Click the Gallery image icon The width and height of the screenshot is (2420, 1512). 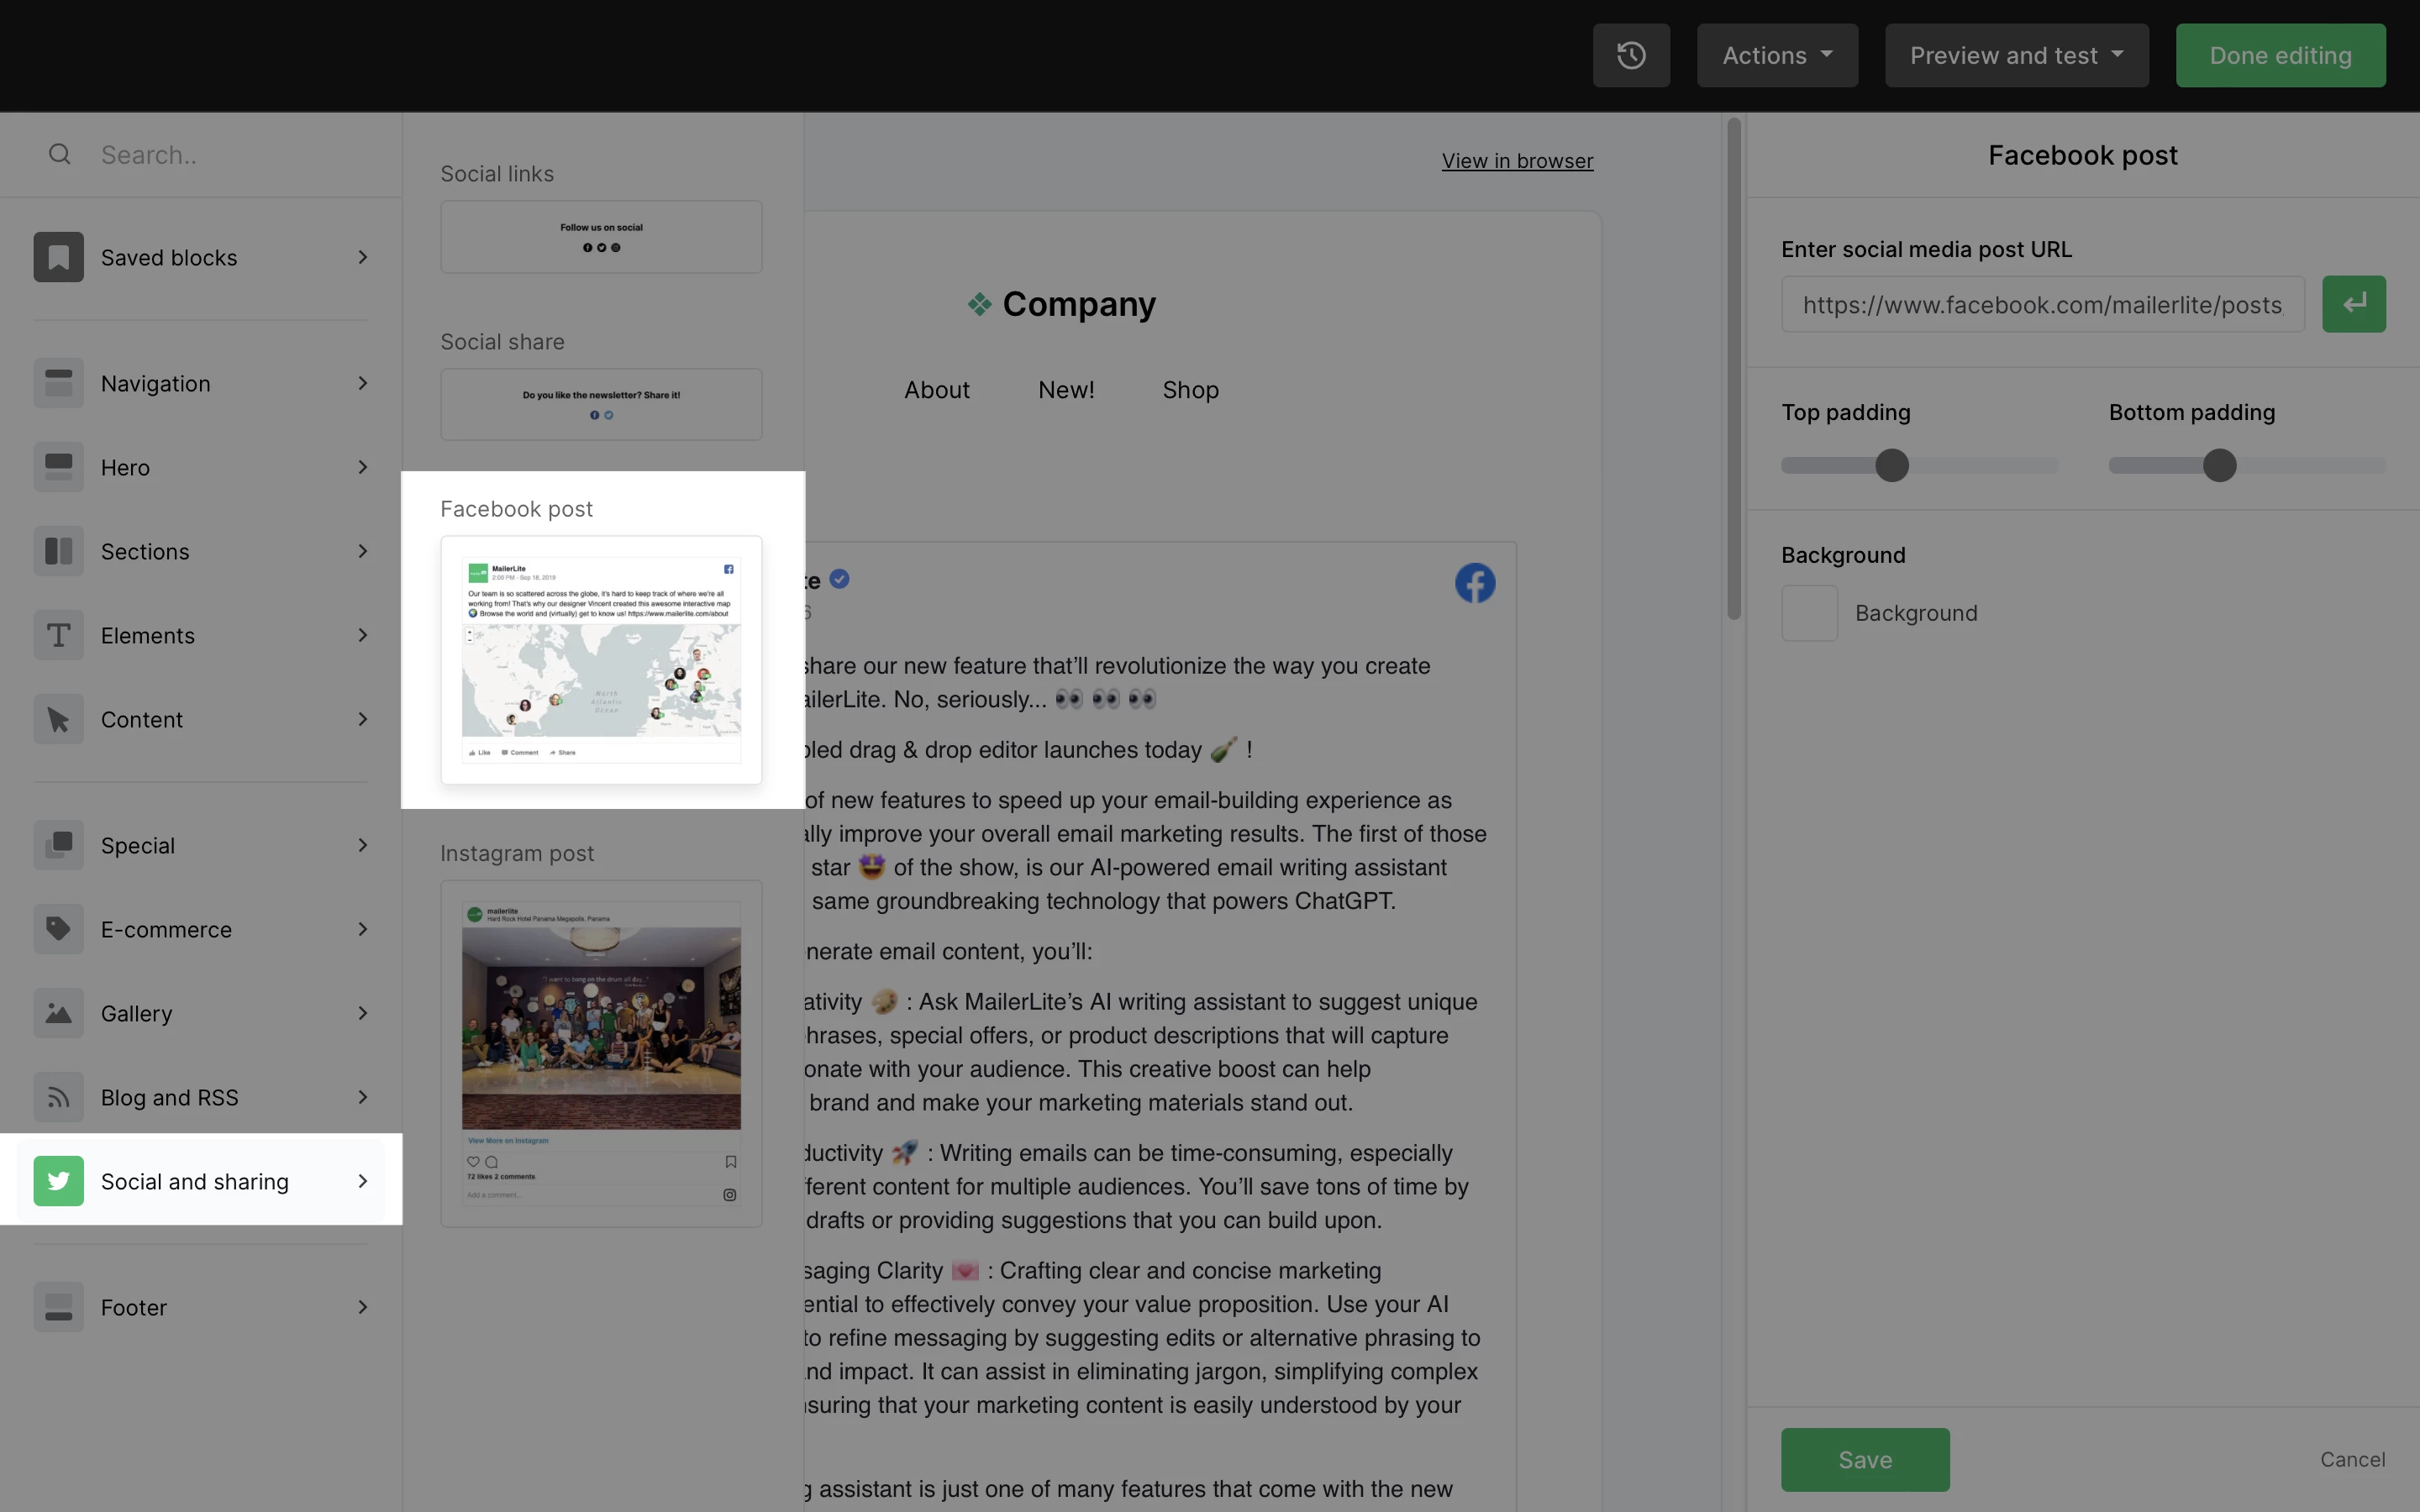coord(58,1013)
